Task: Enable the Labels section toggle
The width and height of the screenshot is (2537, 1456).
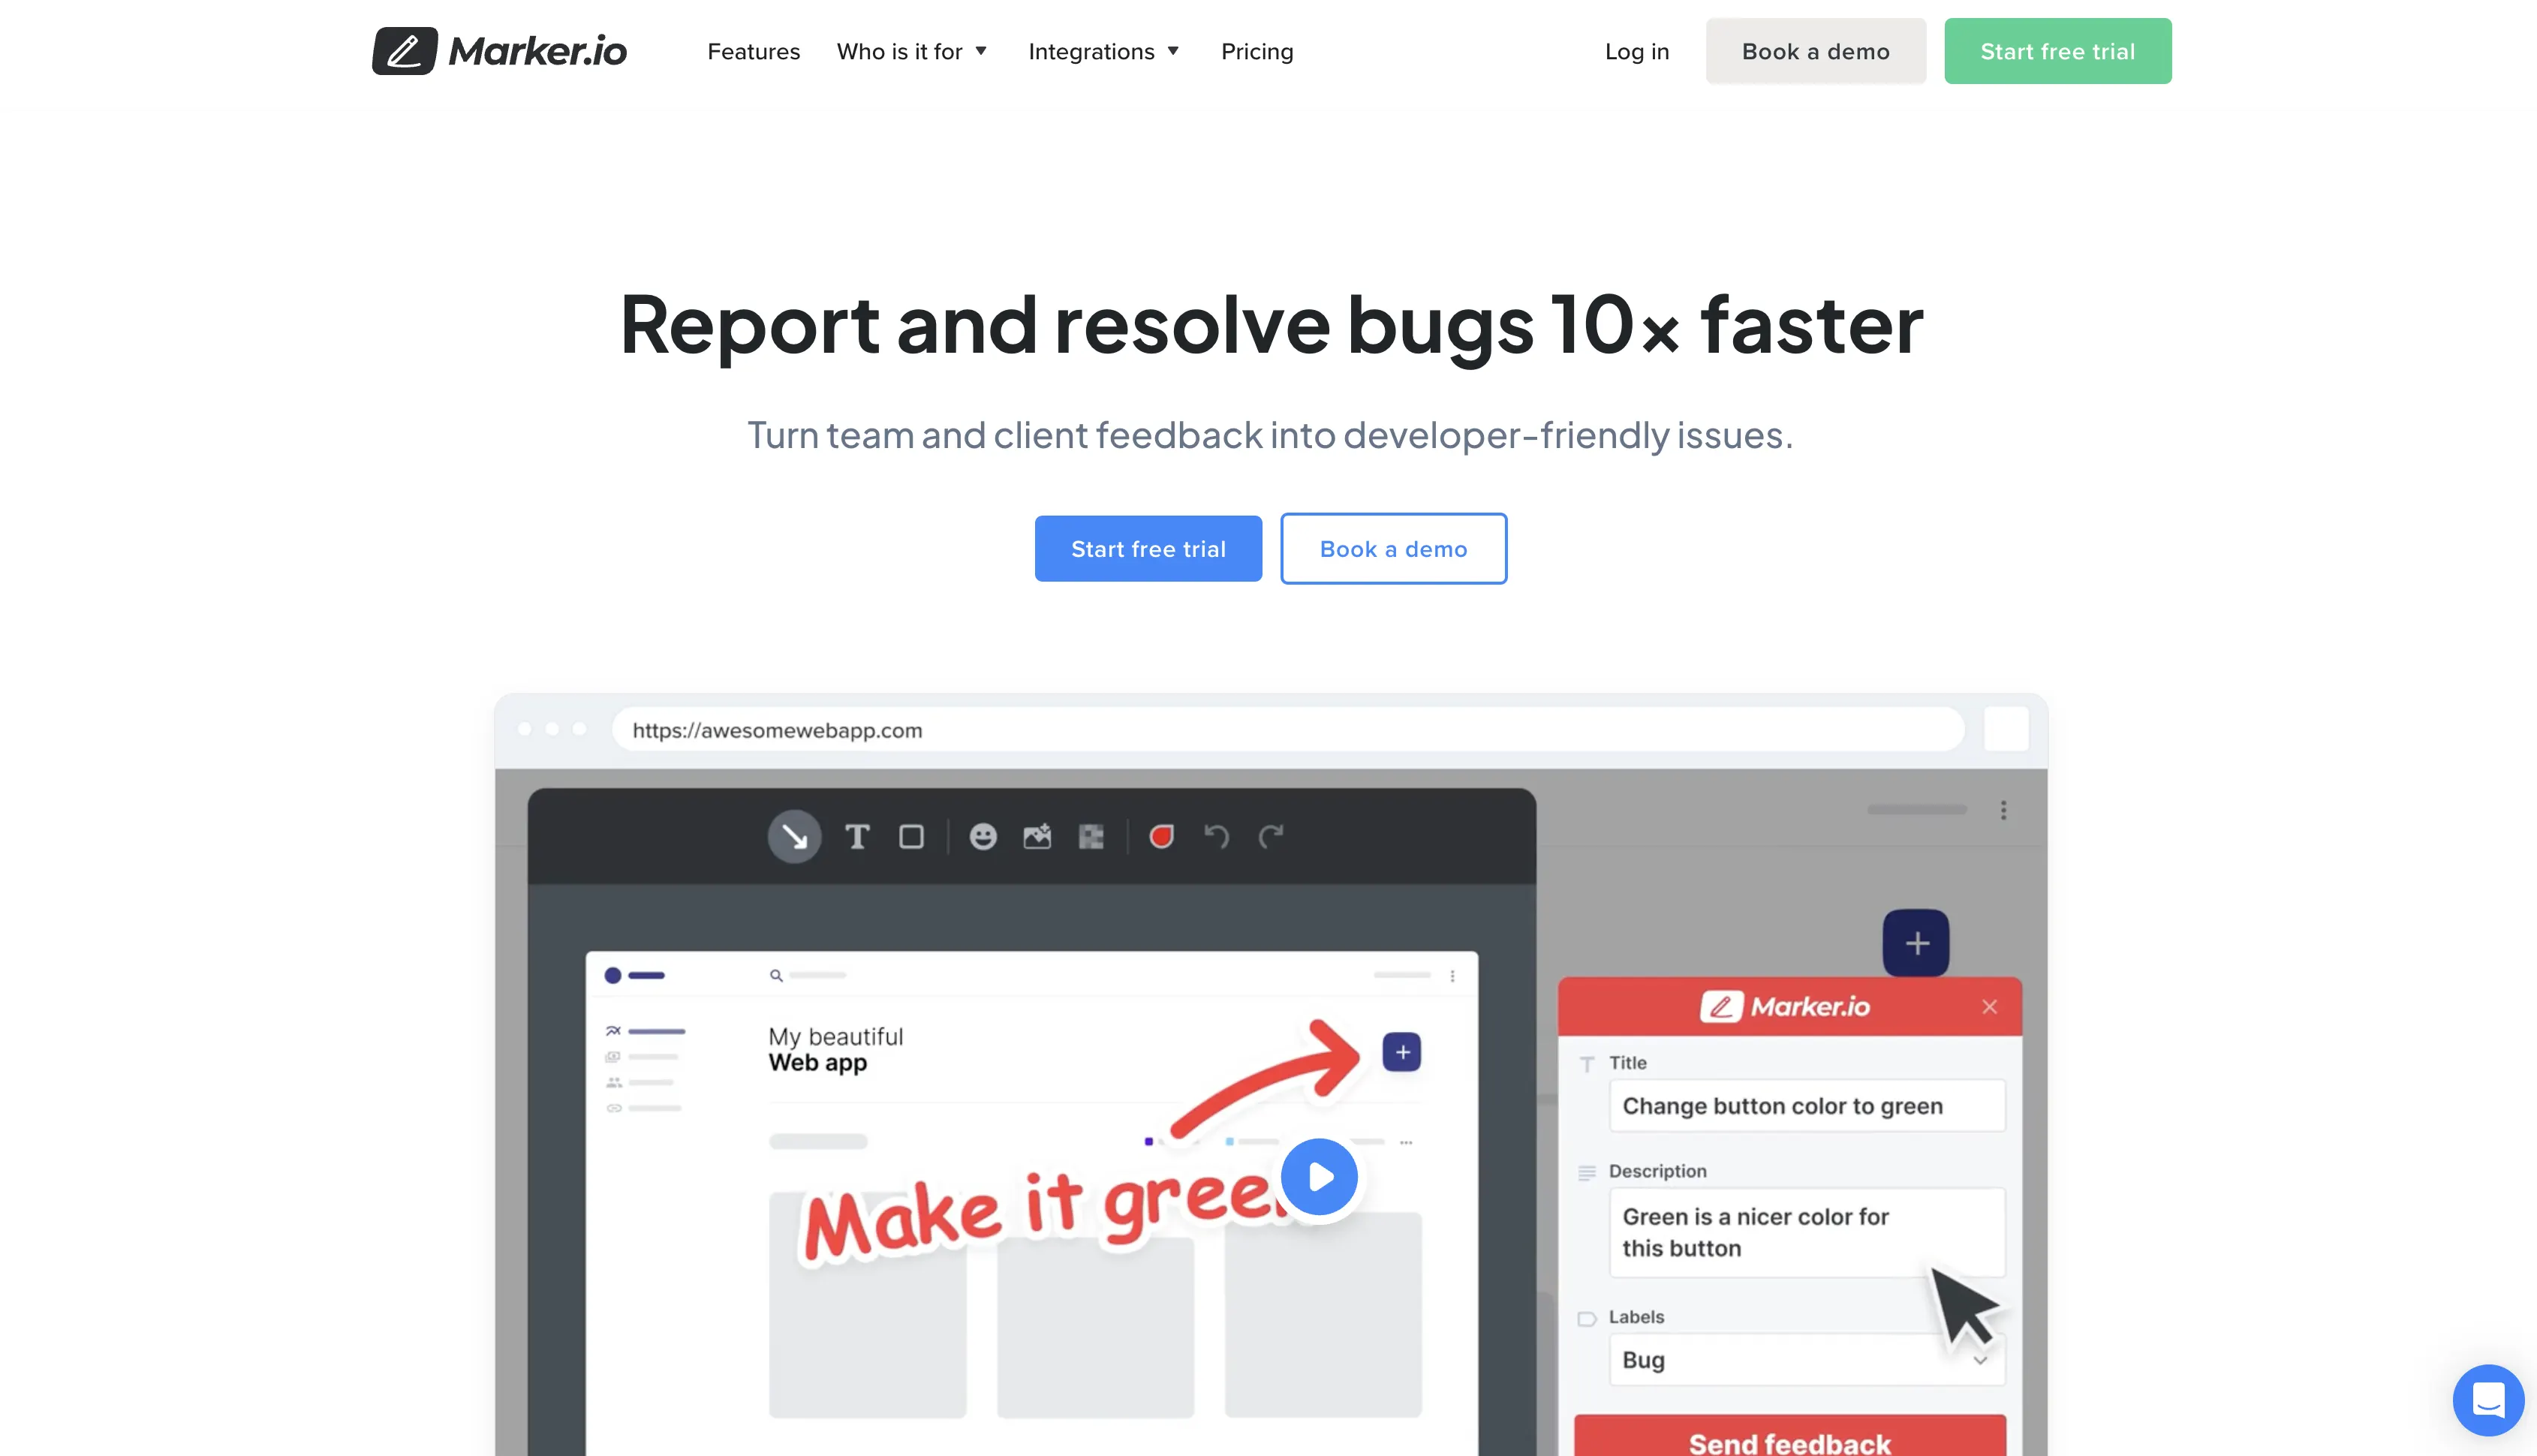Action: 1589,1316
